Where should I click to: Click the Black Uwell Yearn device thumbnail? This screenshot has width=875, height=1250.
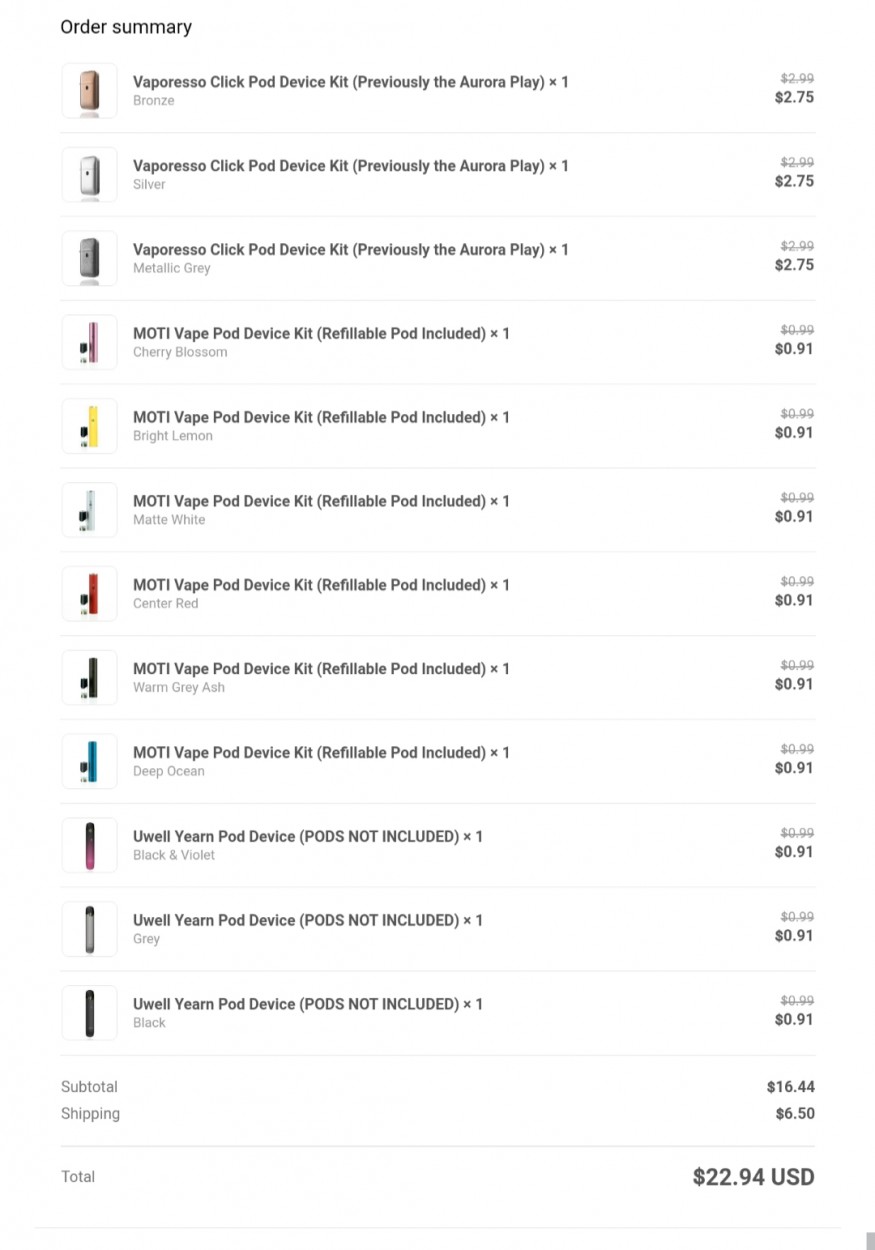89,1013
